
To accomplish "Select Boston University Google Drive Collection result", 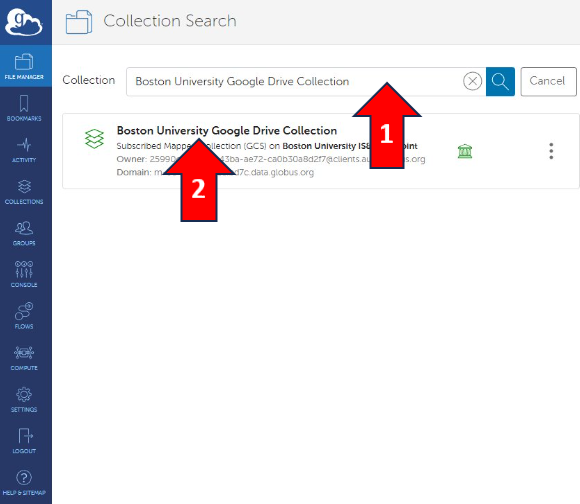I will pyautogui.click(x=227, y=131).
